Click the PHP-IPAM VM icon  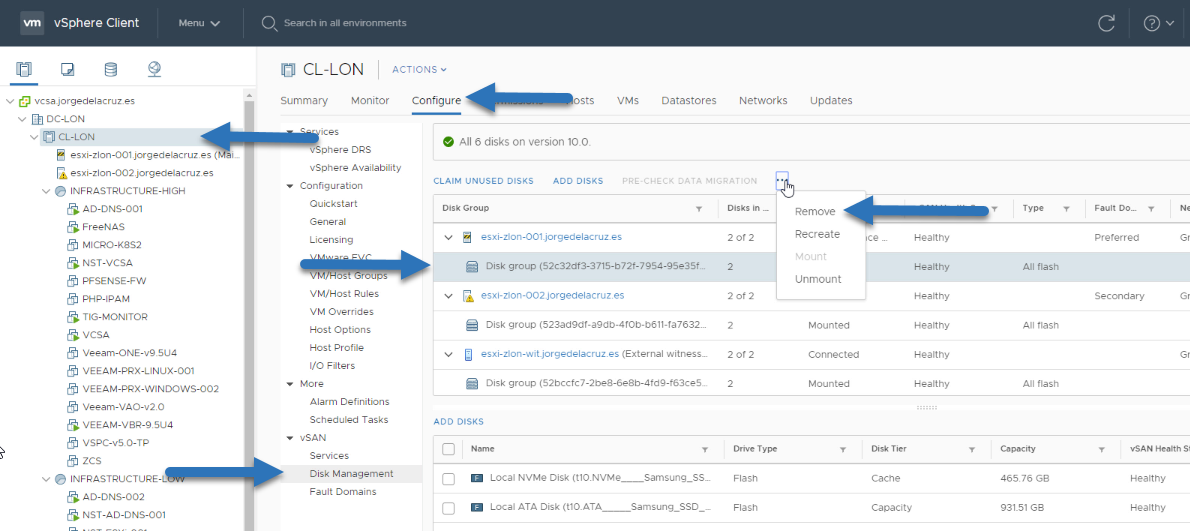point(74,299)
